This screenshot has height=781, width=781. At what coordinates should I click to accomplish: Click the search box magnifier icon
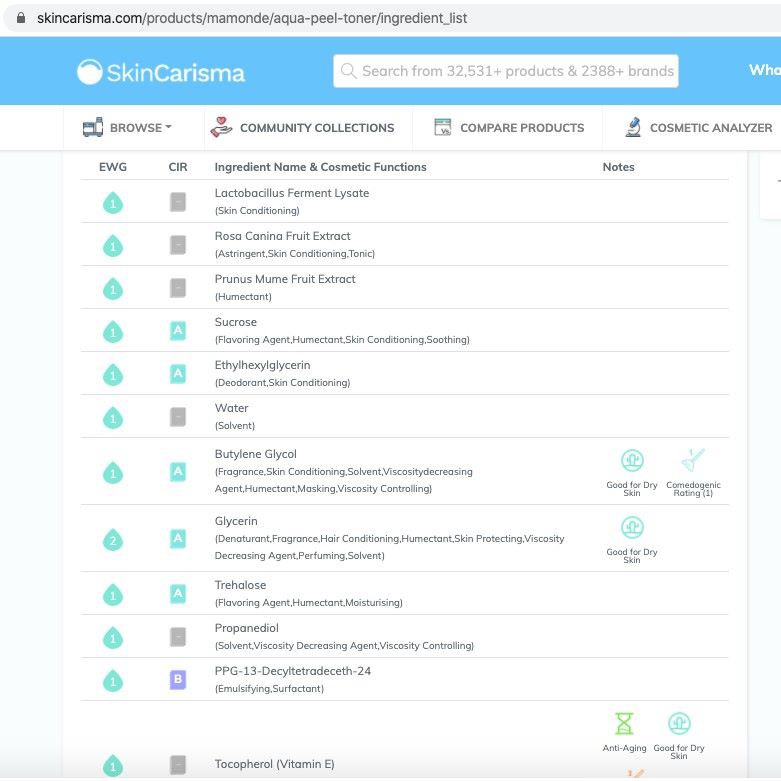[x=348, y=71]
